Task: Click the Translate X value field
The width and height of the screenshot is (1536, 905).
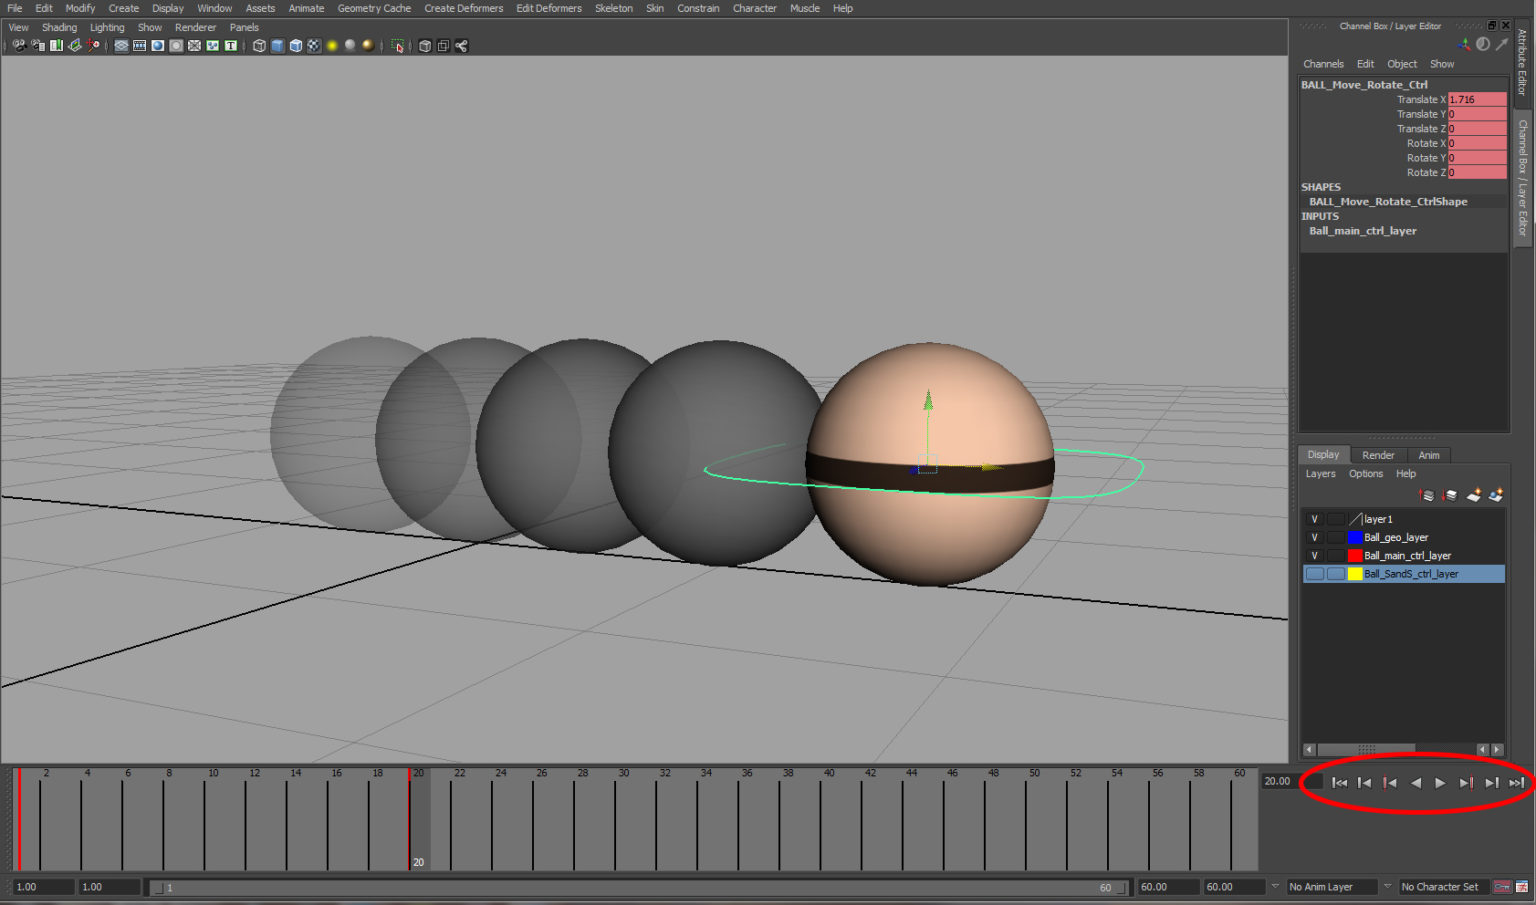Action: click(1477, 100)
